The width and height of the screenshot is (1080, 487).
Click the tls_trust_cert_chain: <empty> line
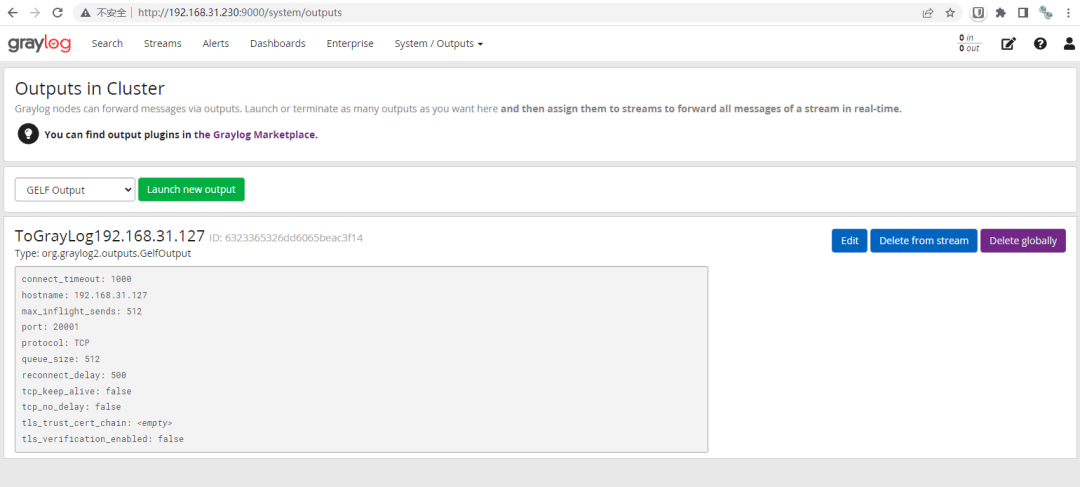[97, 423]
